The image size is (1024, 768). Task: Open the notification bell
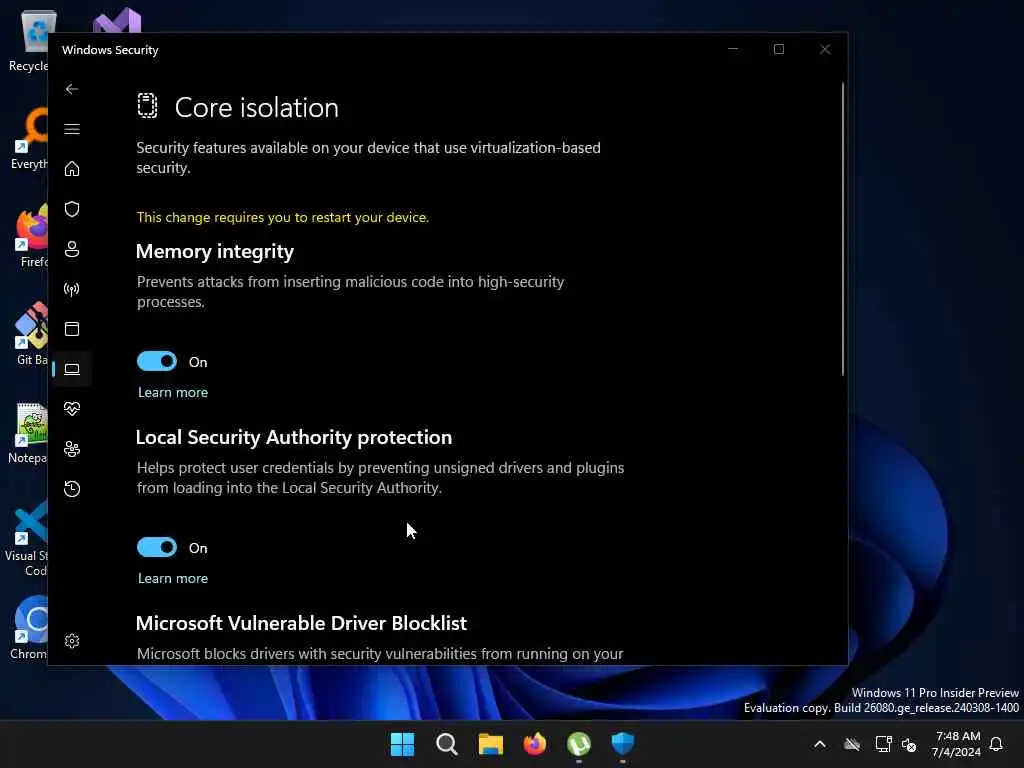click(x=996, y=744)
